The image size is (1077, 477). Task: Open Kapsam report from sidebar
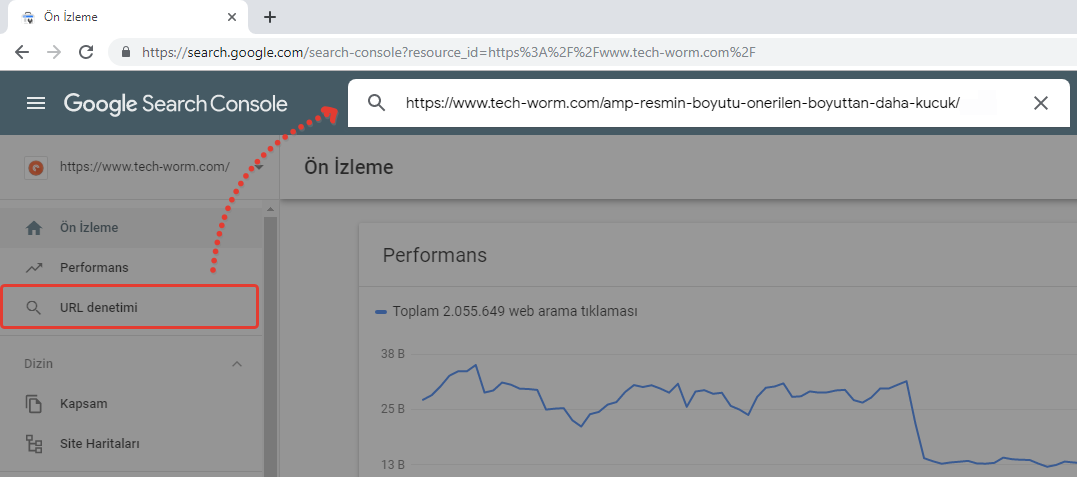coord(83,404)
